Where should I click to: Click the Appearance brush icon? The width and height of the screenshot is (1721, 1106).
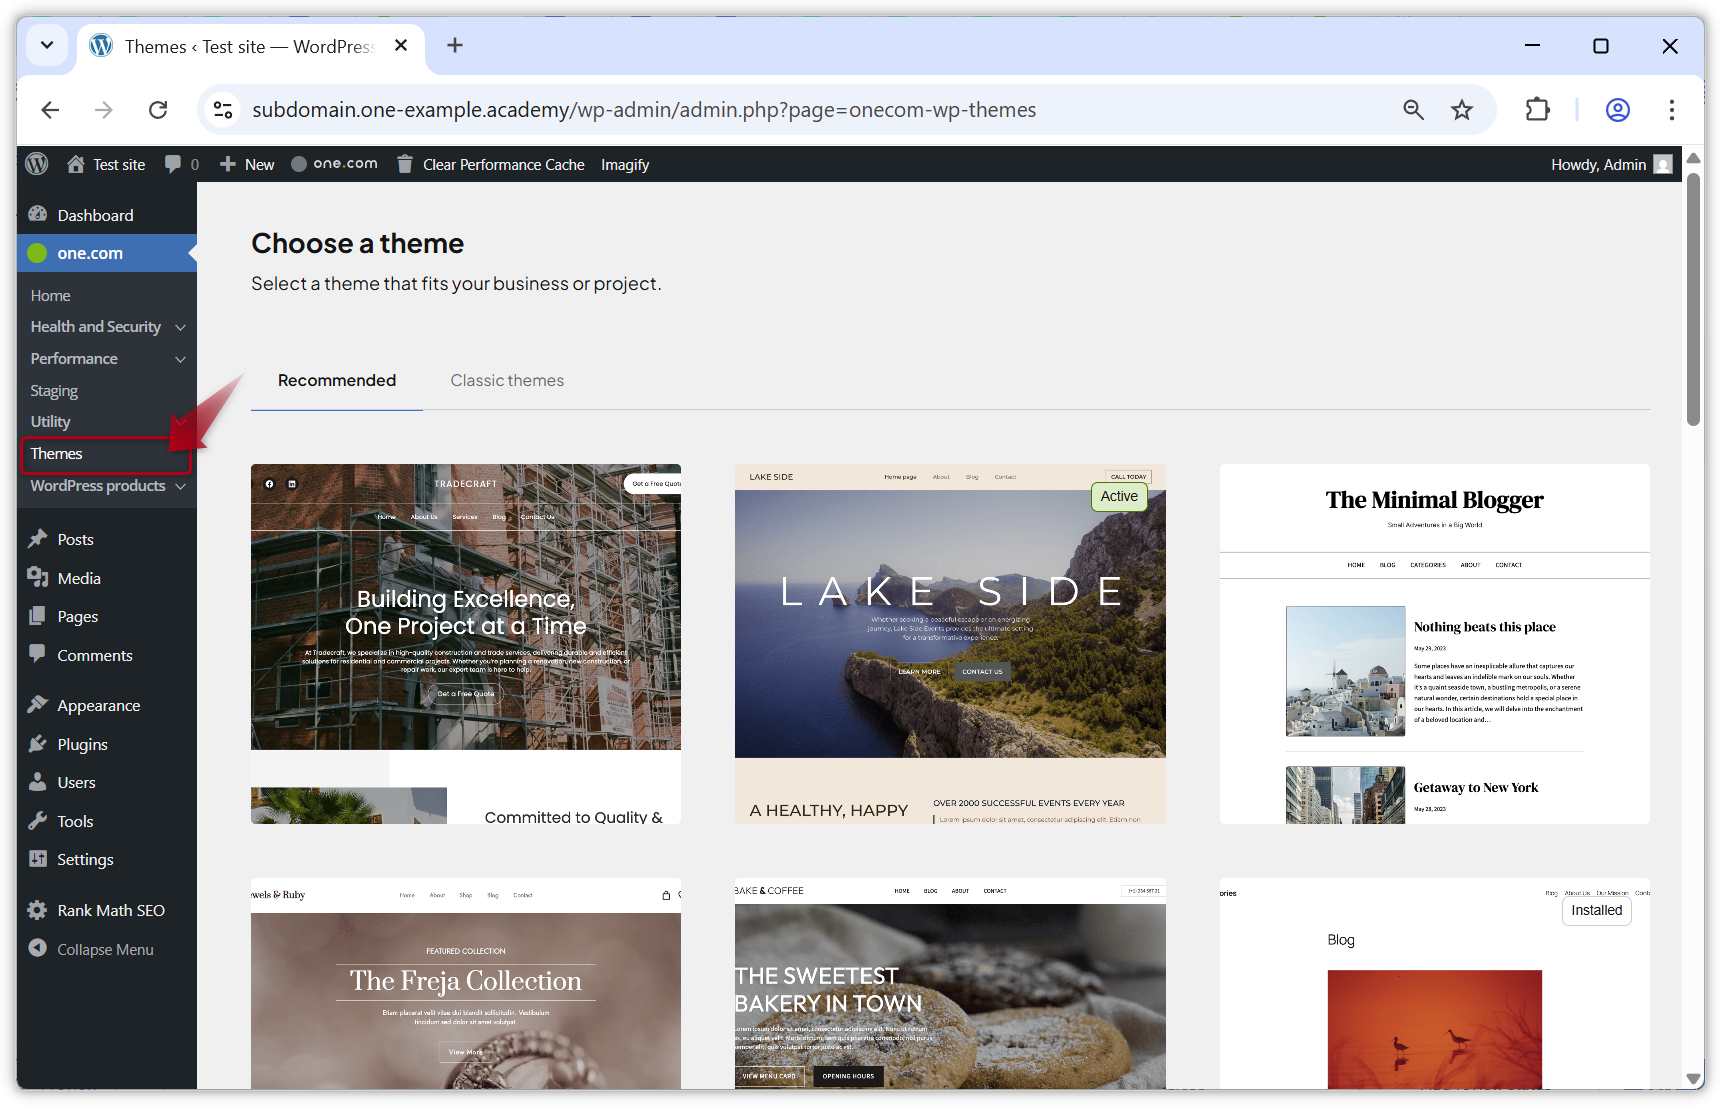point(37,705)
